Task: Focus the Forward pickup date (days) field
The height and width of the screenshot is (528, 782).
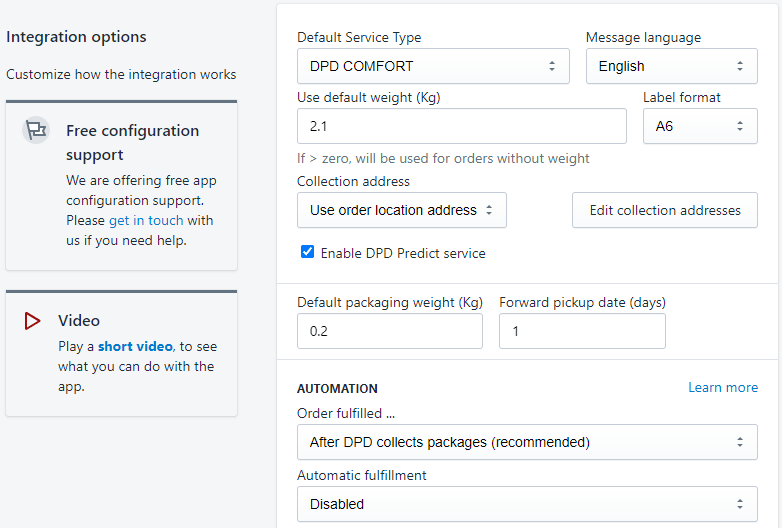Action: click(x=582, y=331)
